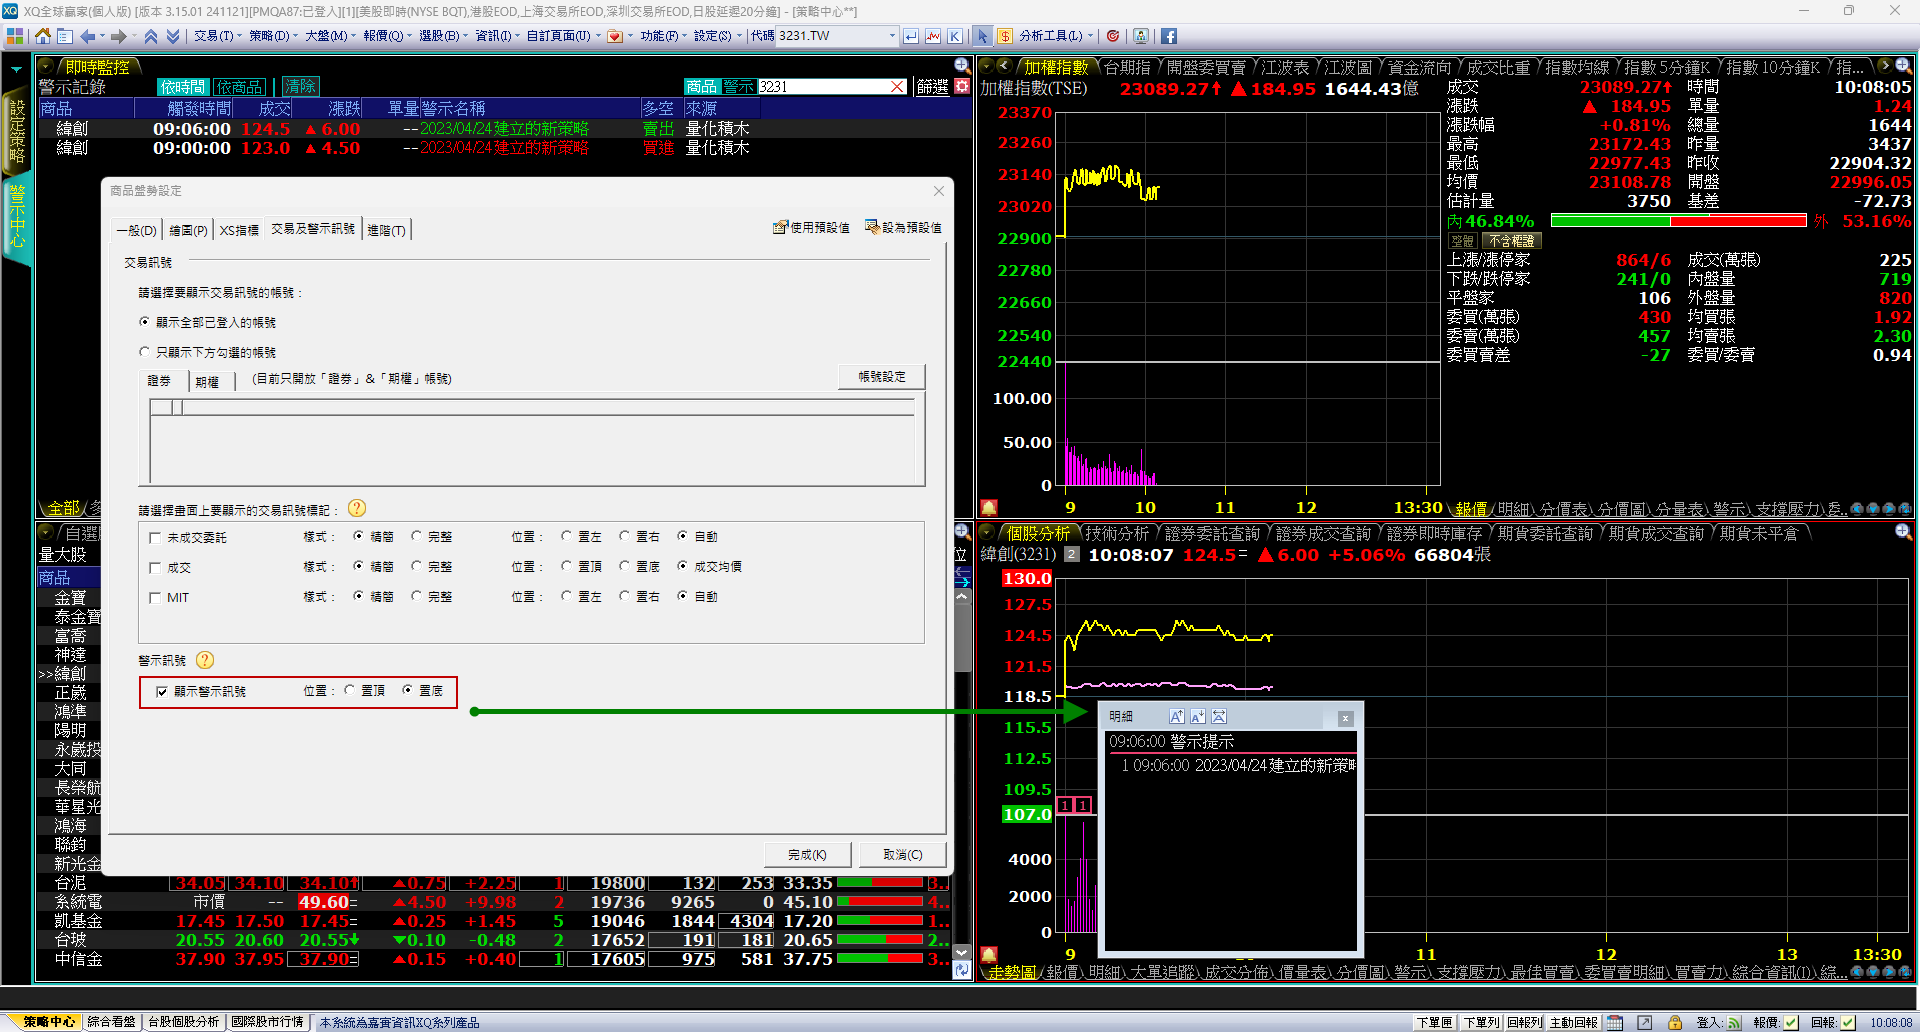Click 使用預設值 icon button in dialog
1920x1032 pixels.
(x=811, y=228)
